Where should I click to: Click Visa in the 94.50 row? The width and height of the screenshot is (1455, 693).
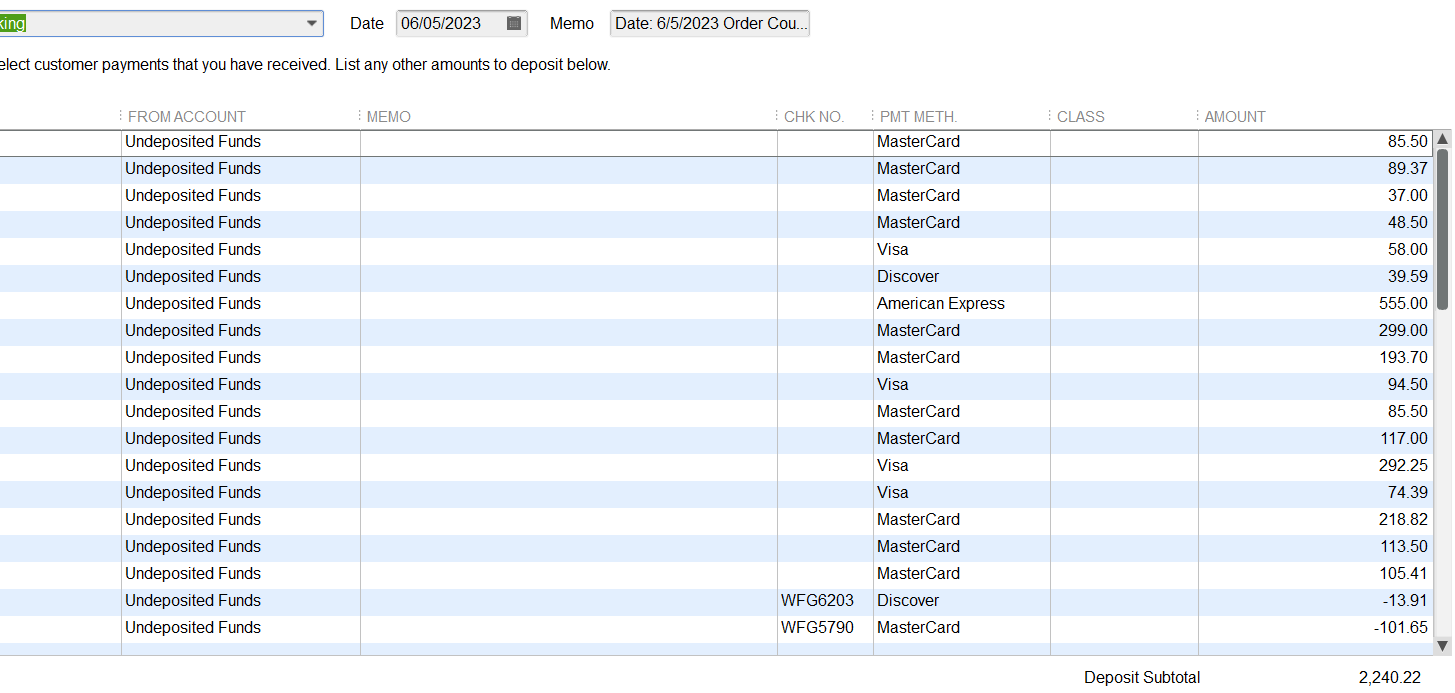click(893, 385)
